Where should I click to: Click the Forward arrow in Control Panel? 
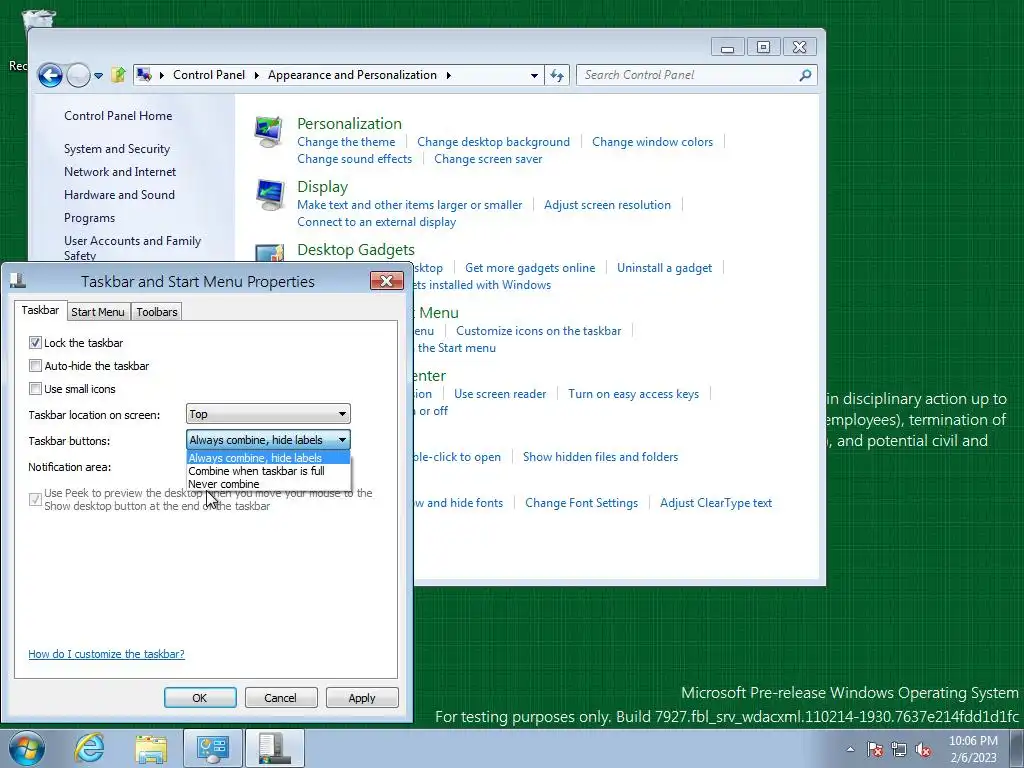[78, 75]
